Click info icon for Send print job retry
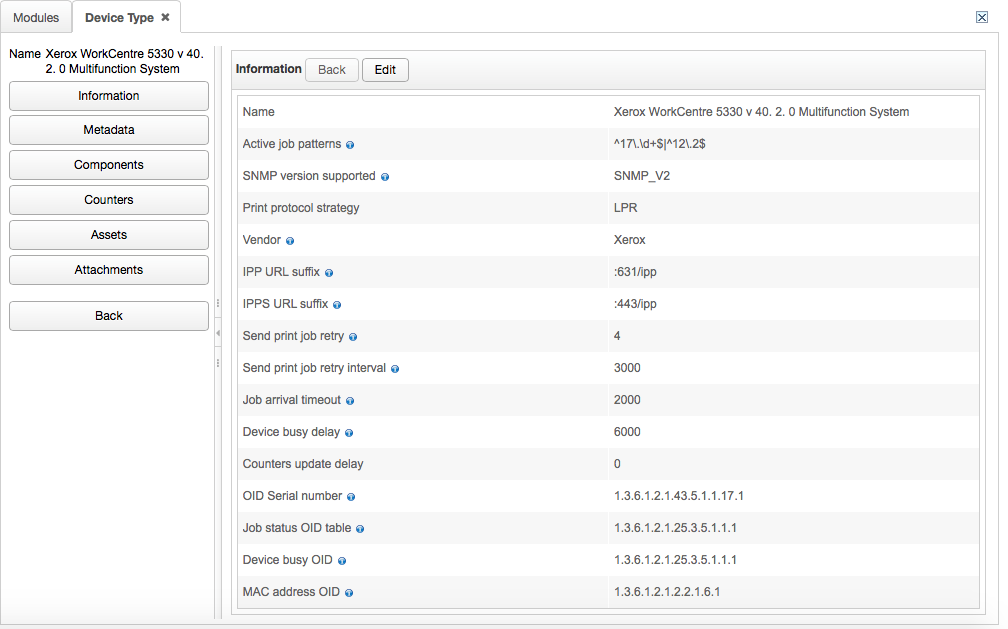The height and width of the screenshot is (629, 1008). coord(353,337)
